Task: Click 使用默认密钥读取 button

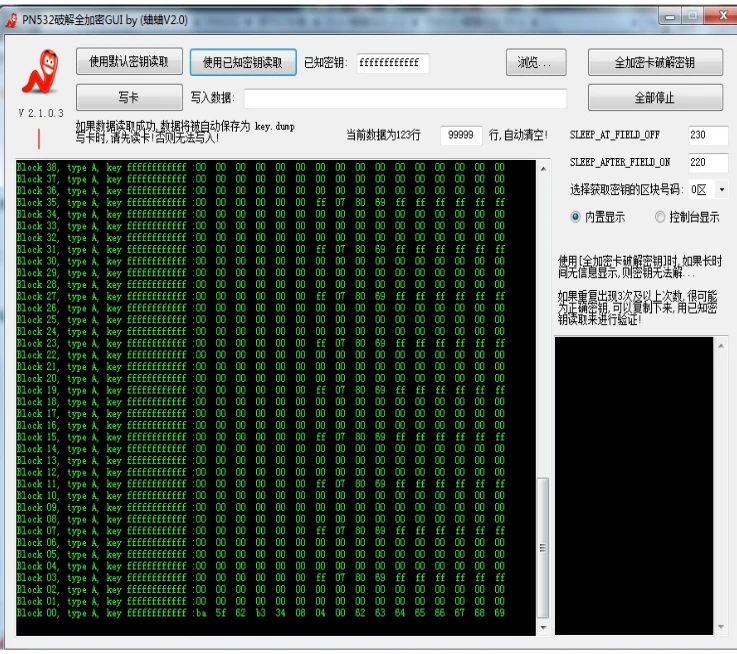Action: (x=129, y=62)
